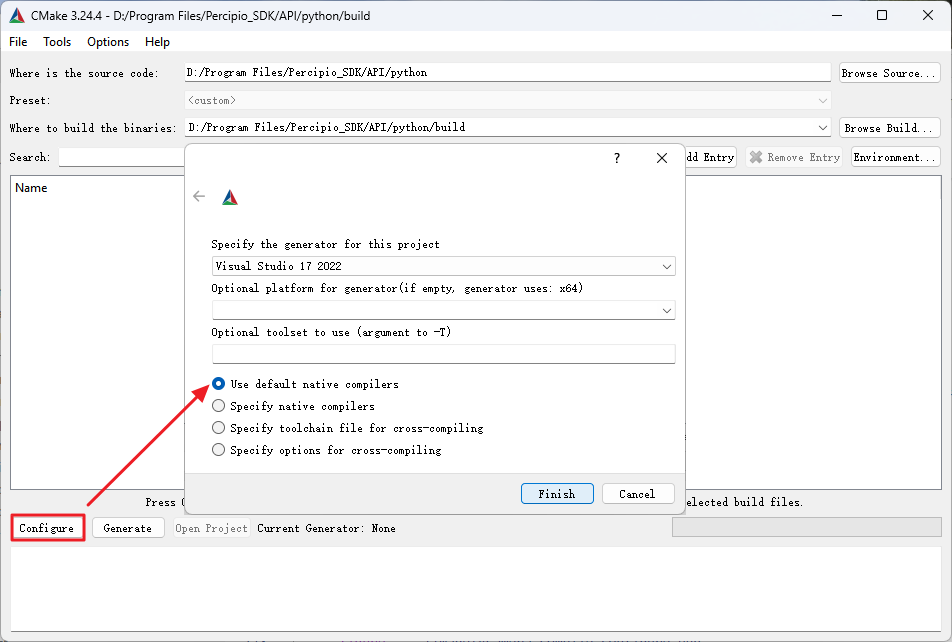
Task: Click the CMake icon in title bar
Action: click(16, 15)
